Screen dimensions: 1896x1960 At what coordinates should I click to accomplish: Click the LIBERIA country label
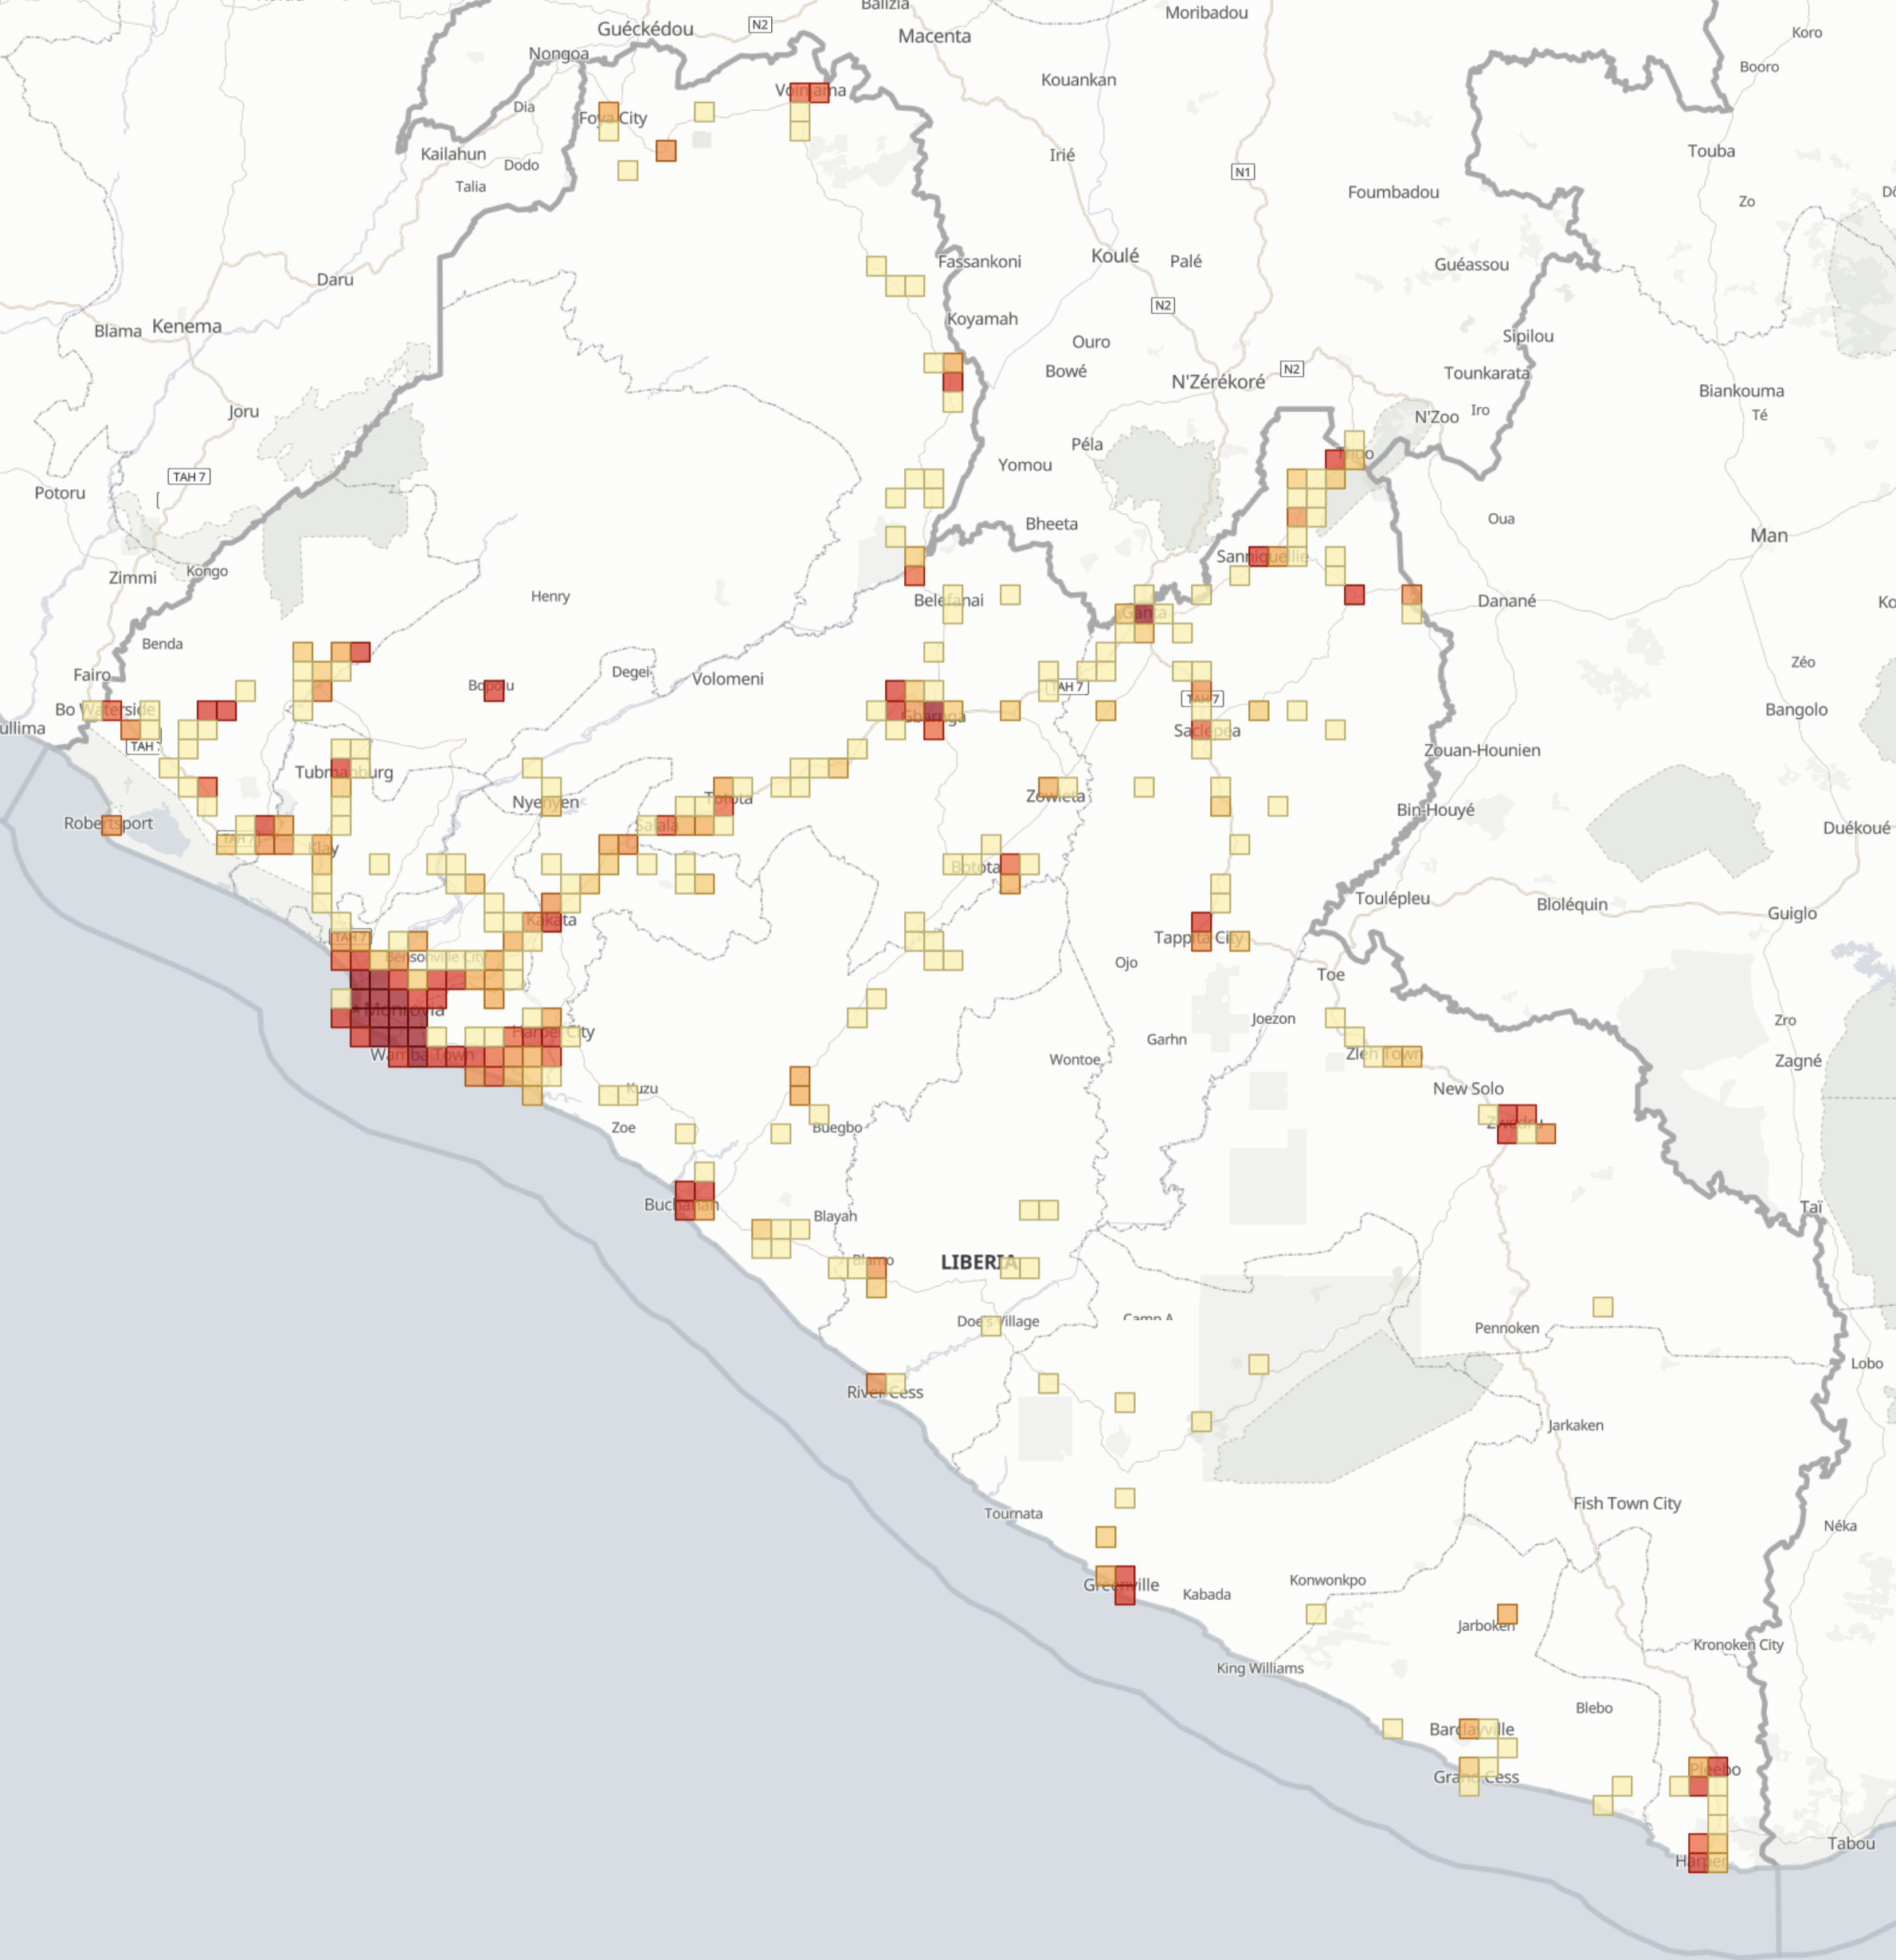pyautogui.click(x=980, y=1261)
